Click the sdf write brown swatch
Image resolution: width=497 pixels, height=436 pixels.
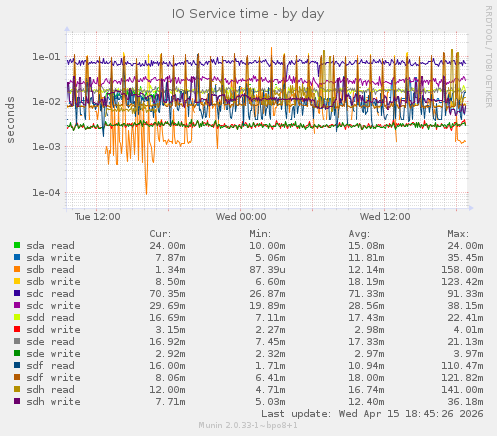(17, 377)
